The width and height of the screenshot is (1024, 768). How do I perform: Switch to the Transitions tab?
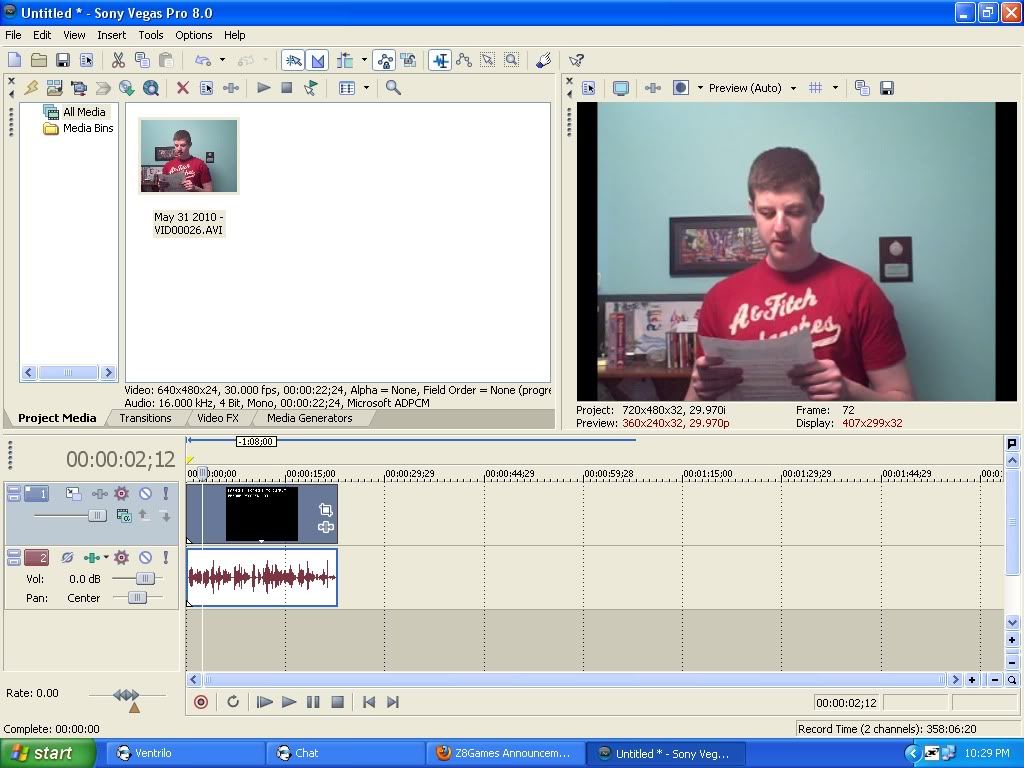click(145, 418)
